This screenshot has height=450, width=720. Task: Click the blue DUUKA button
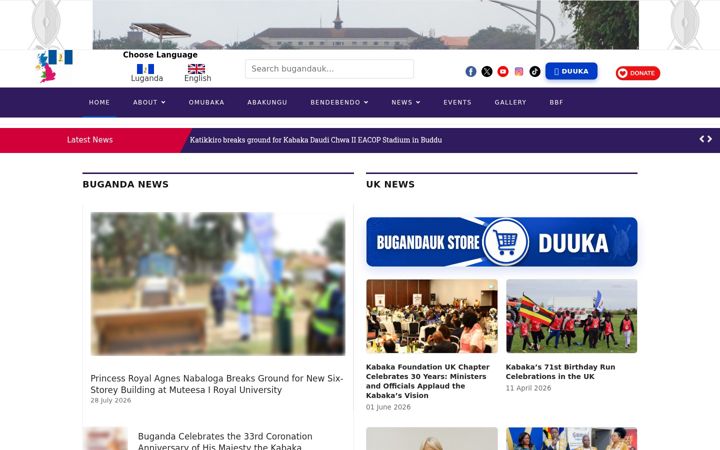571,71
